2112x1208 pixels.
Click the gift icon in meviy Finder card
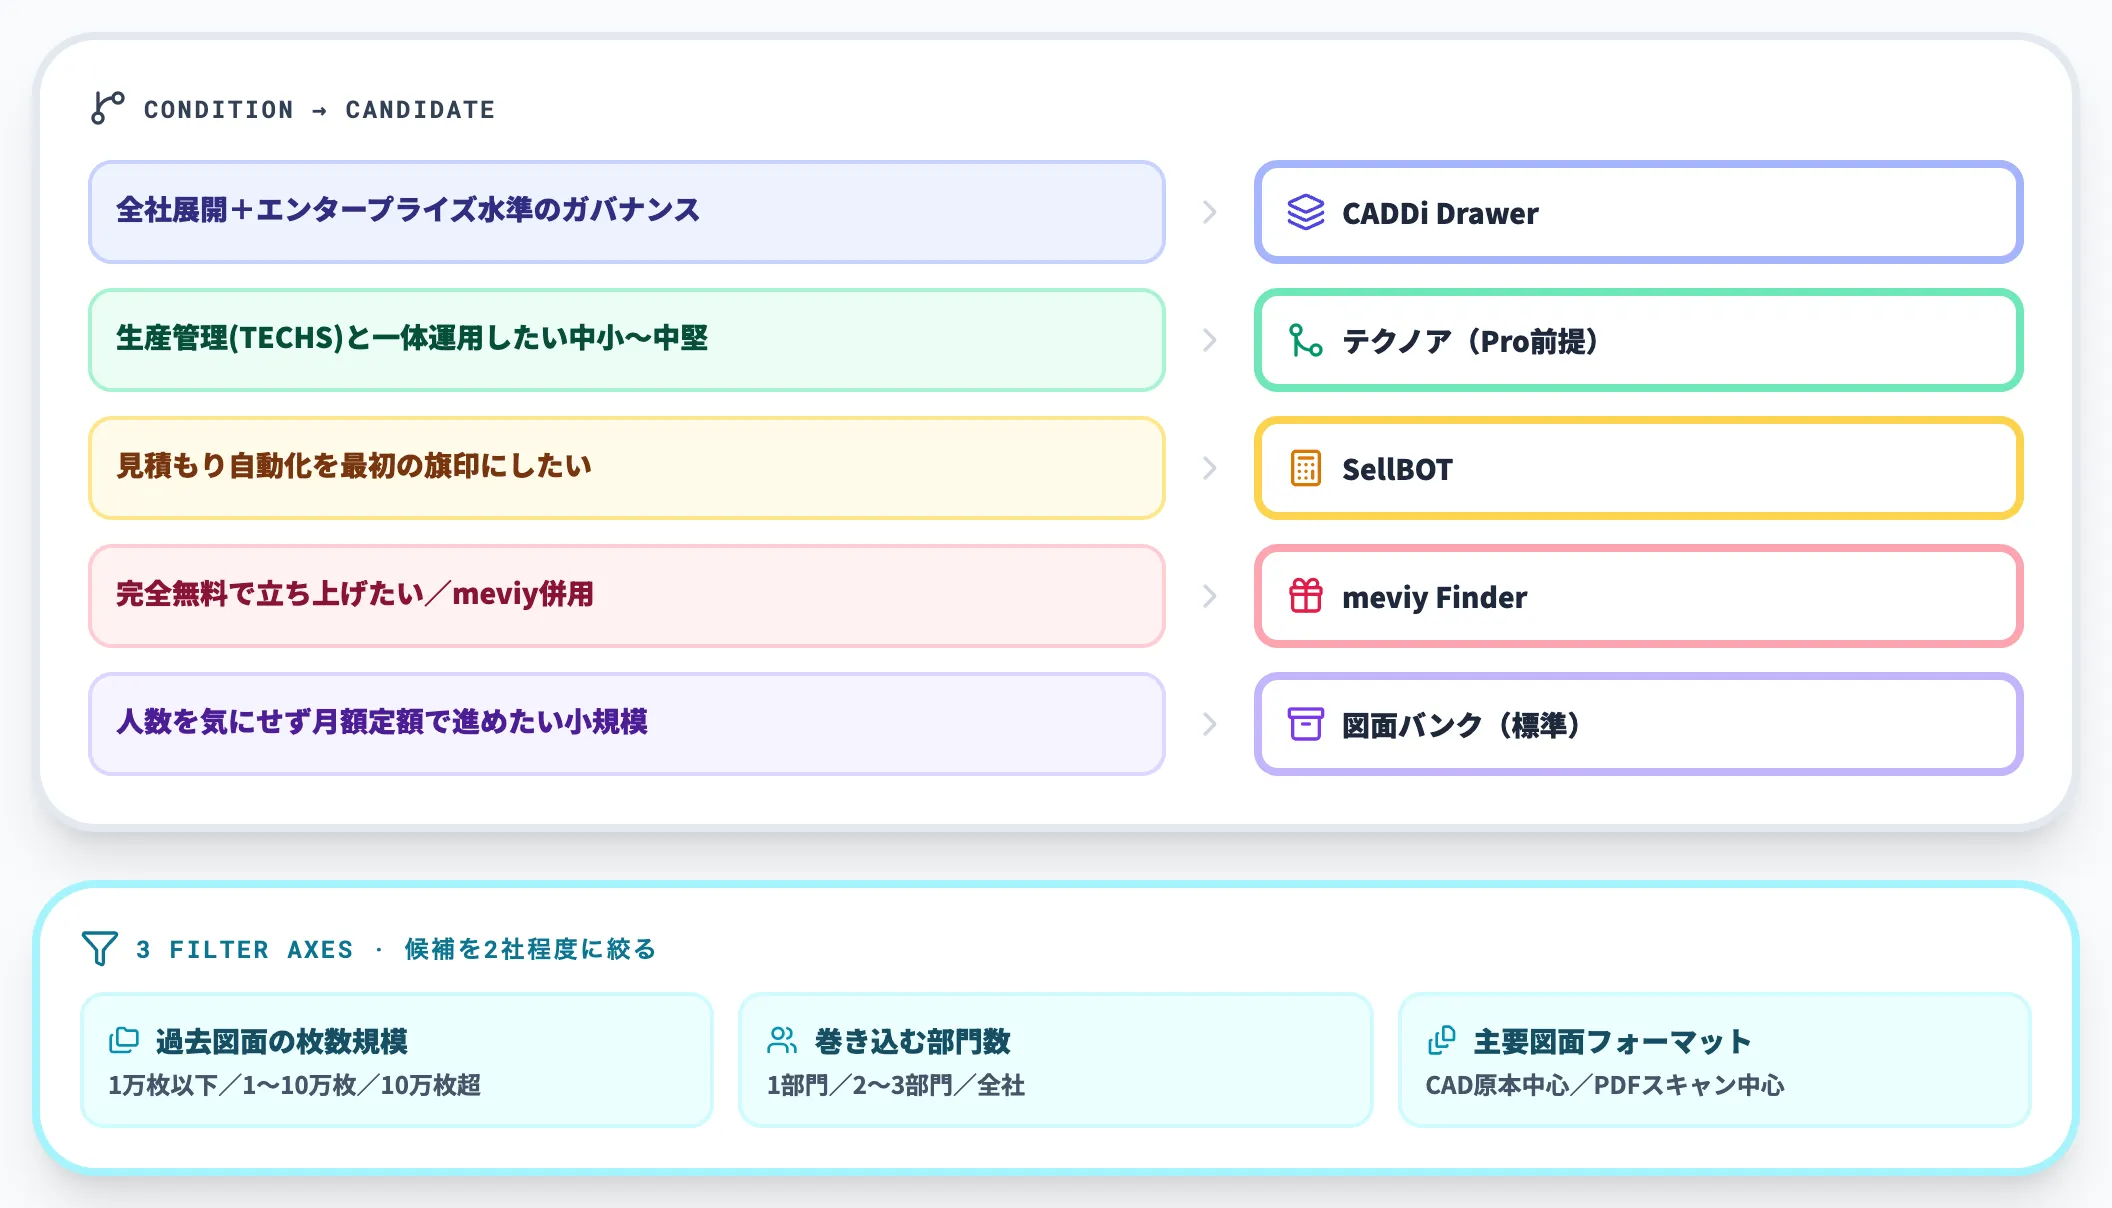(1306, 596)
